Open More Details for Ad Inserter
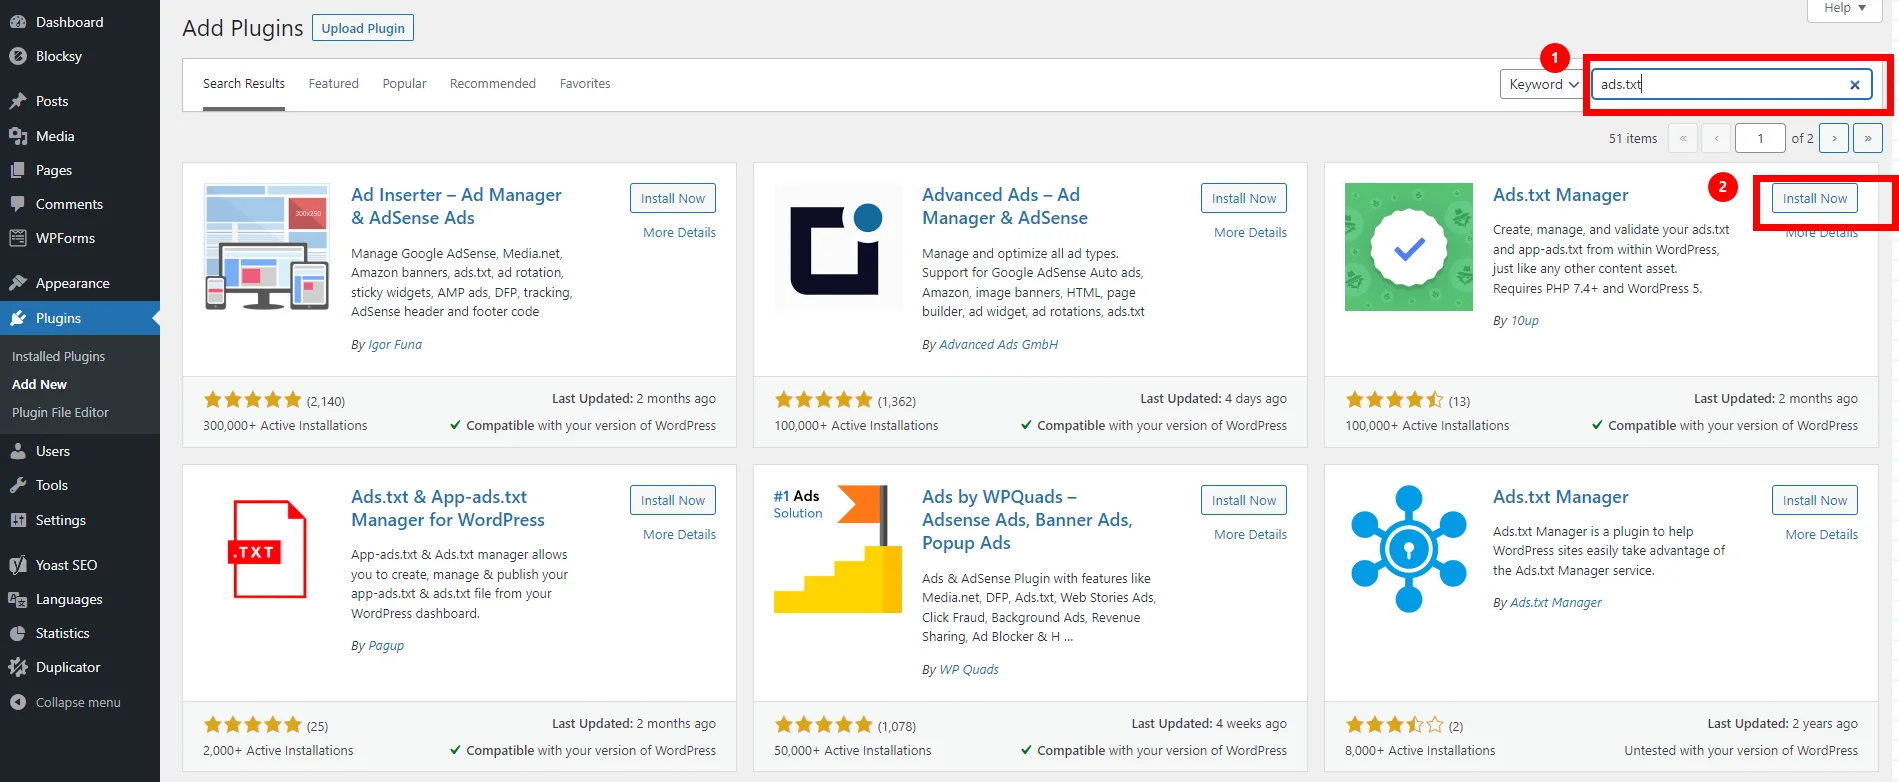The width and height of the screenshot is (1899, 782). click(x=679, y=233)
